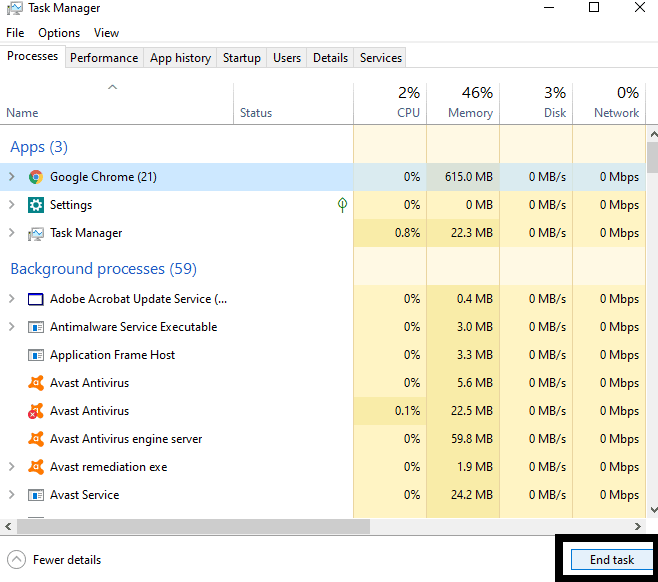Click the Avast Service icon

(x=36, y=495)
